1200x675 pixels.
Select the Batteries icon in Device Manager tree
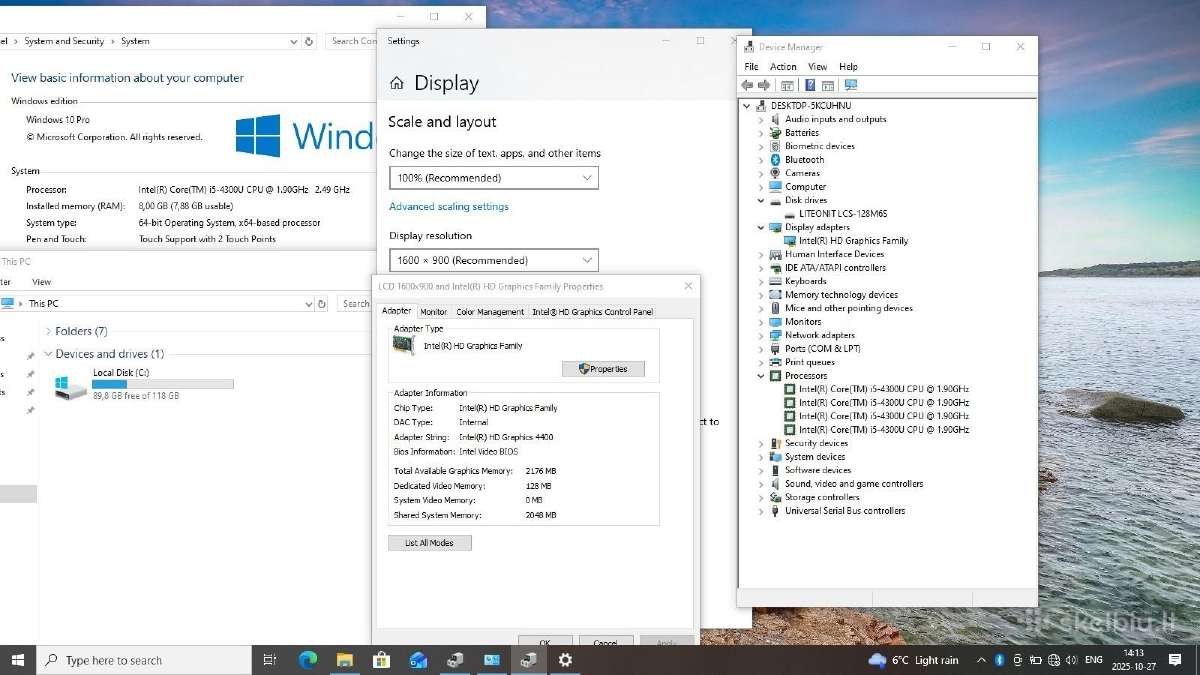tap(775, 132)
